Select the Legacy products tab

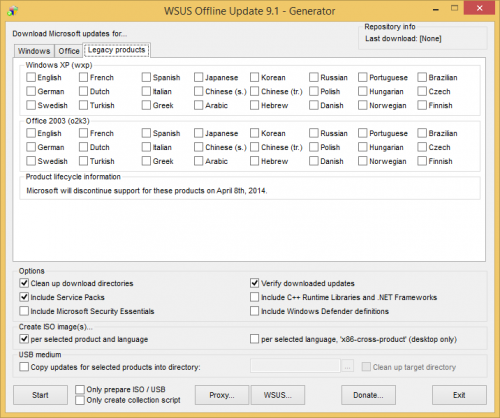click(117, 50)
